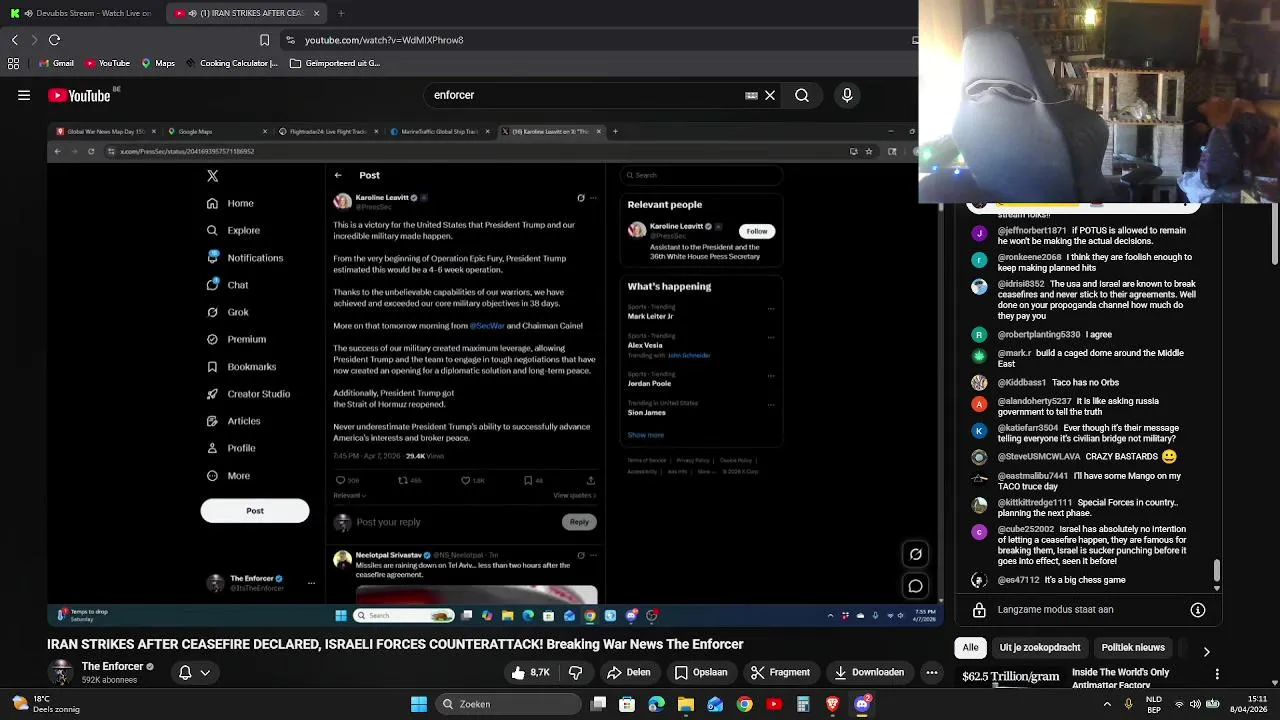1280x720 pixels.
Task: Open the Maps bookmark
Action: (x=158, y=63)
